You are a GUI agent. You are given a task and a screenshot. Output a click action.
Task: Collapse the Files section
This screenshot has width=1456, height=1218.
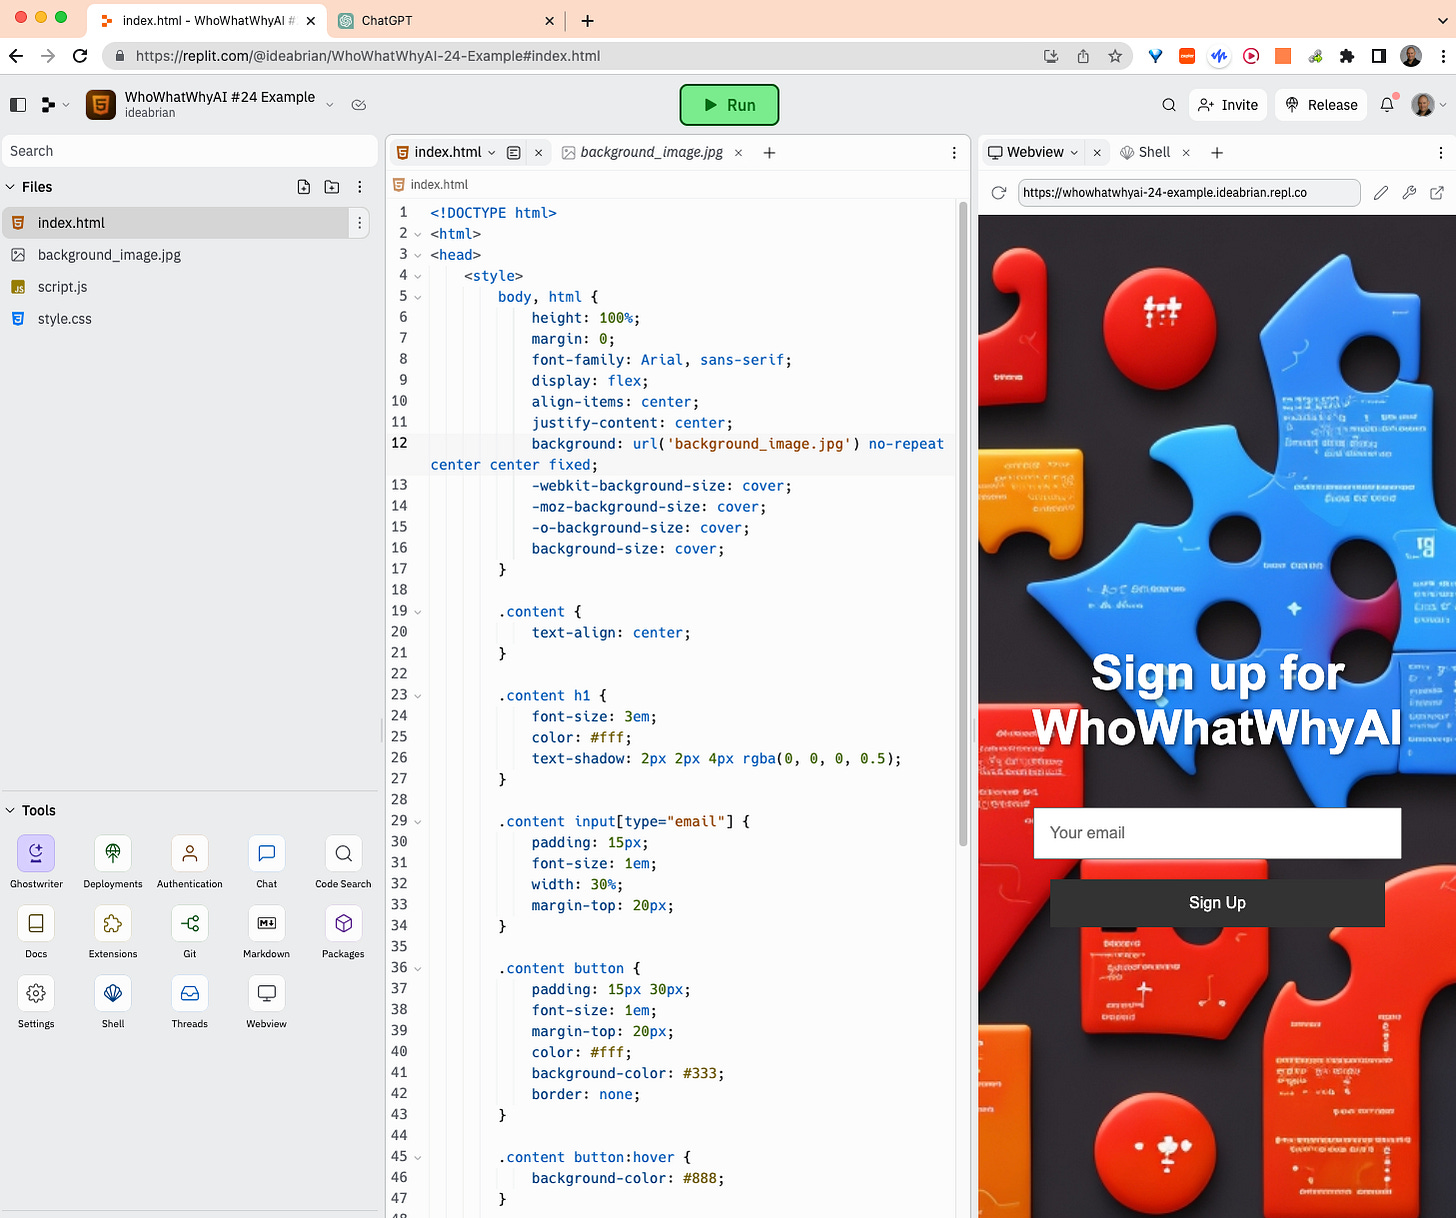pos(10,187)
